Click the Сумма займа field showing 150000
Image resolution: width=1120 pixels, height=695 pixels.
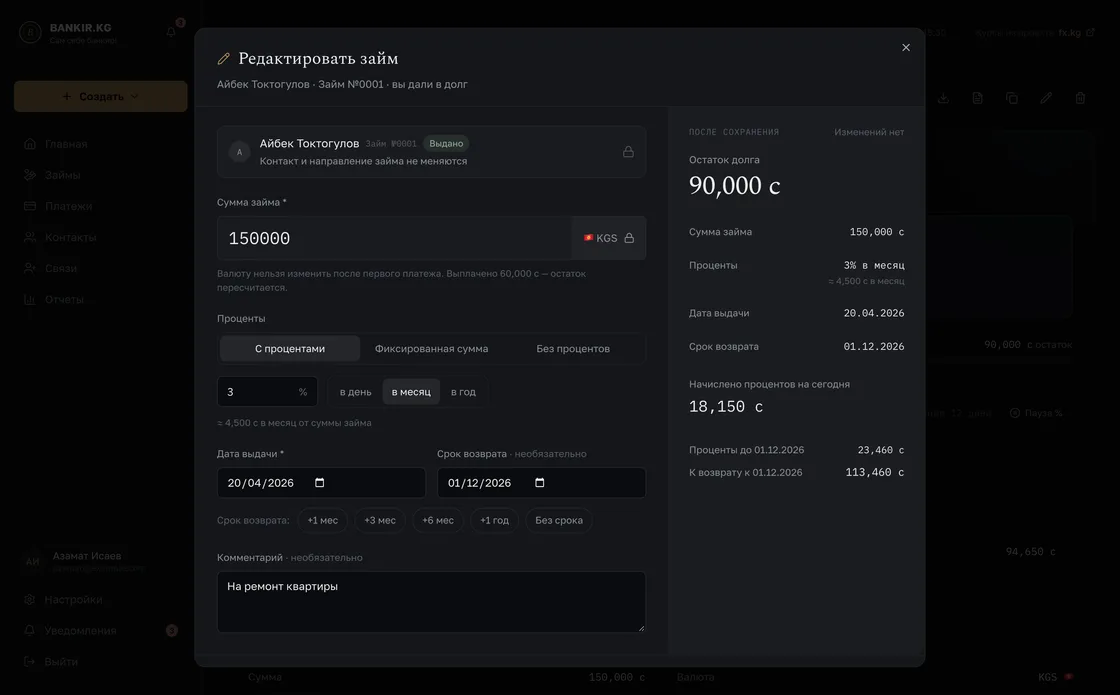pyautogui.click(x=394, y=238)
